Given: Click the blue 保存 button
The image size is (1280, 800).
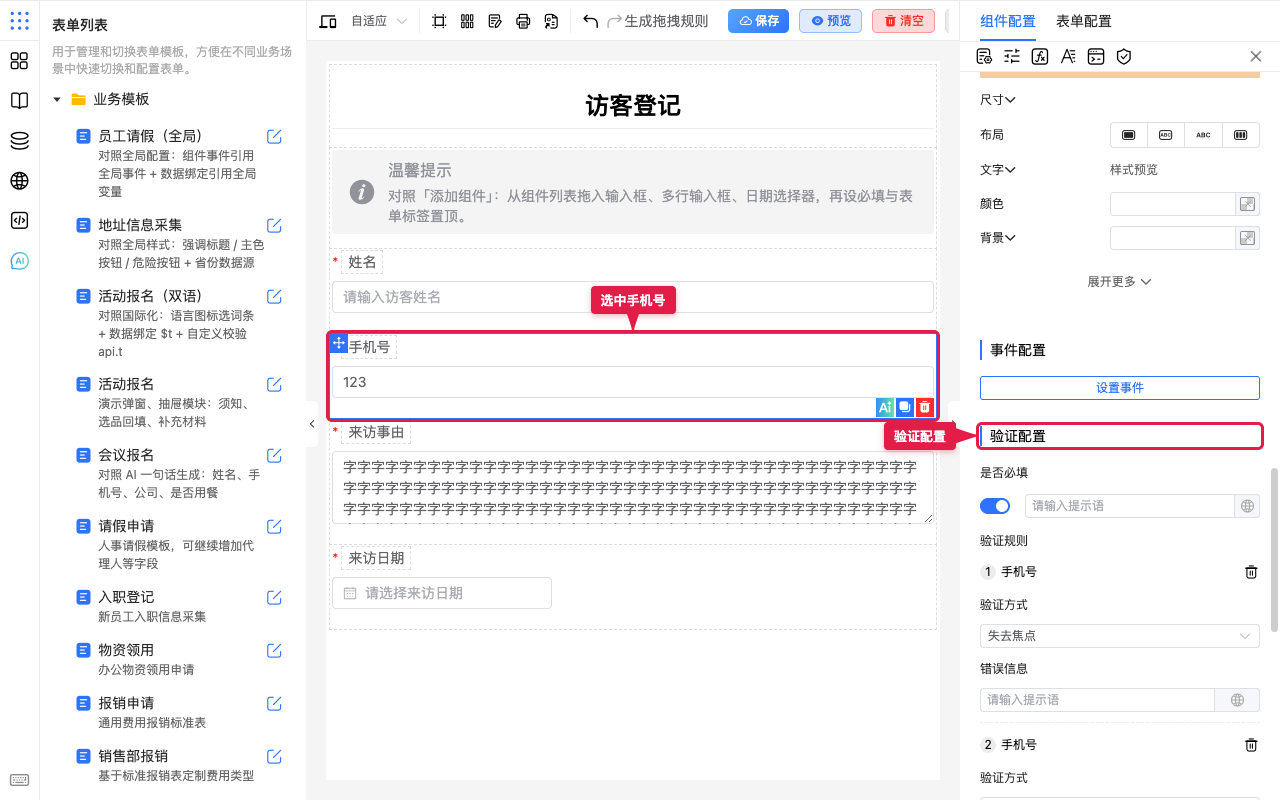Looking at the screenshot, I should (758, 21).
